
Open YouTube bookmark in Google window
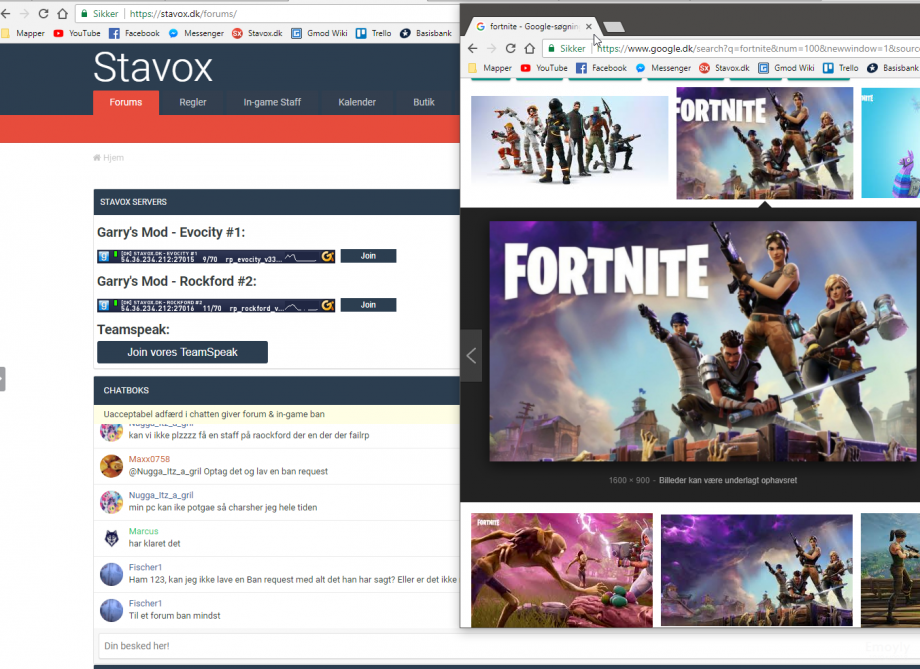tap(544, 68)
